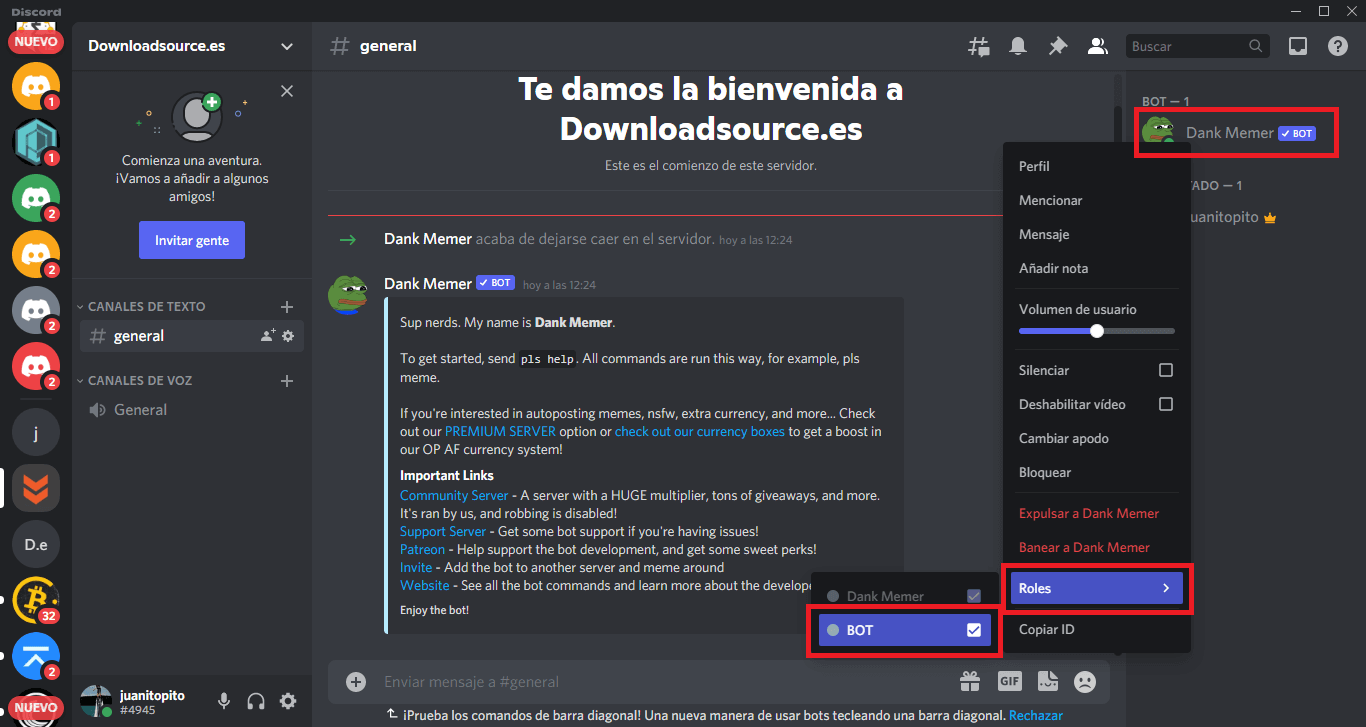Add a text channel with plus icon

pyautogui.click(x=287, y=307)
